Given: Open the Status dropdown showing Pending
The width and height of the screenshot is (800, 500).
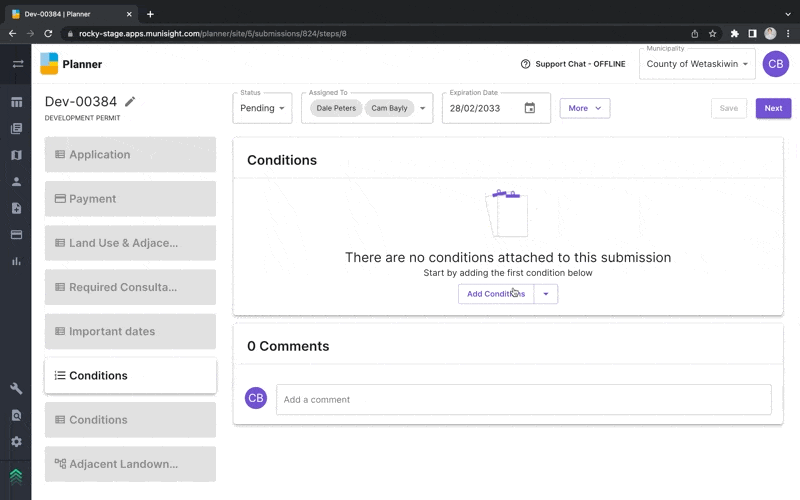Looking at the screenshot, I should pos(263,108).
